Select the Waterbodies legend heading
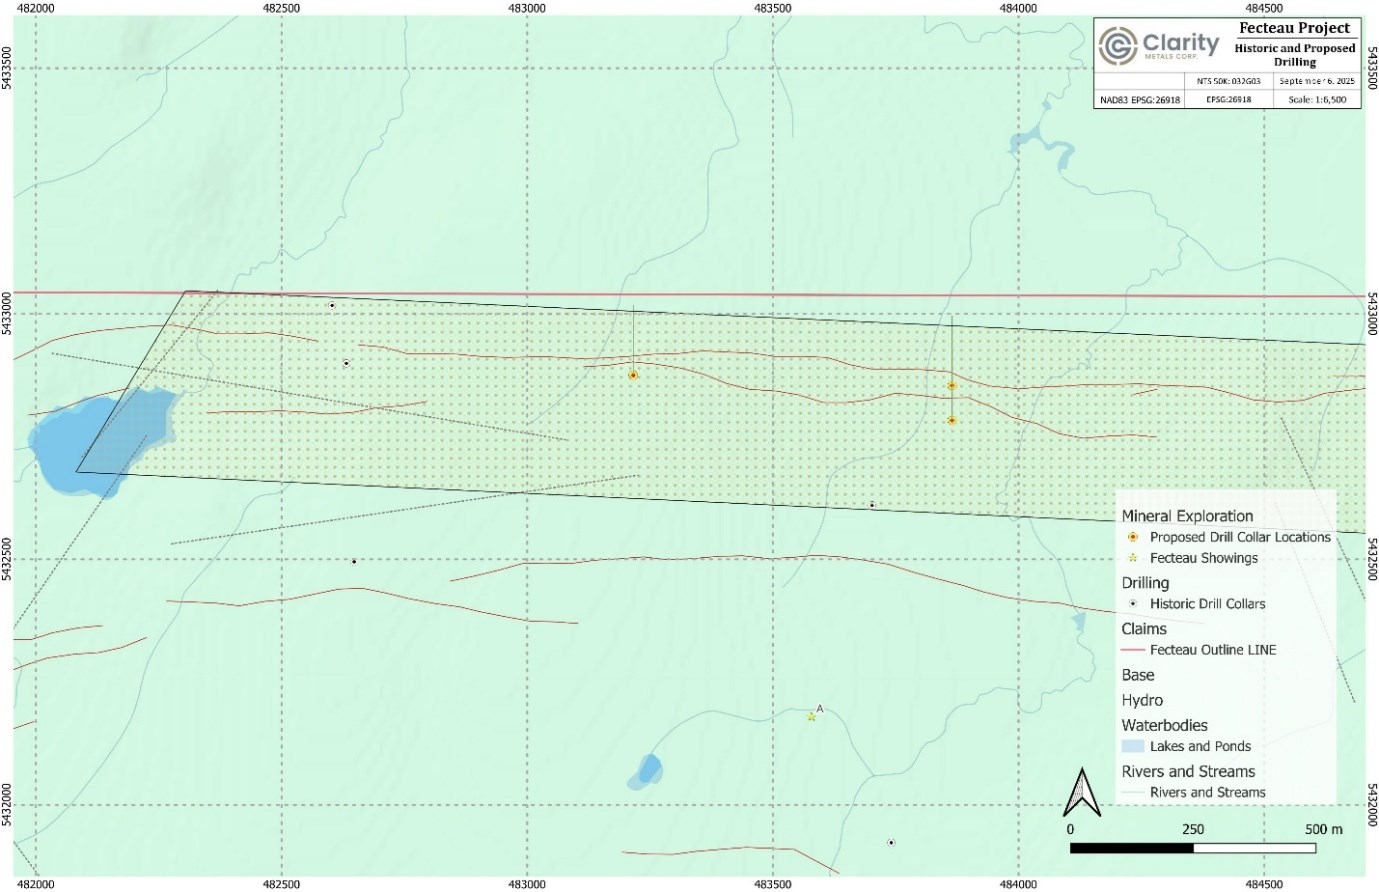Screen dimensions: 1379x892 coord(1164,725)
